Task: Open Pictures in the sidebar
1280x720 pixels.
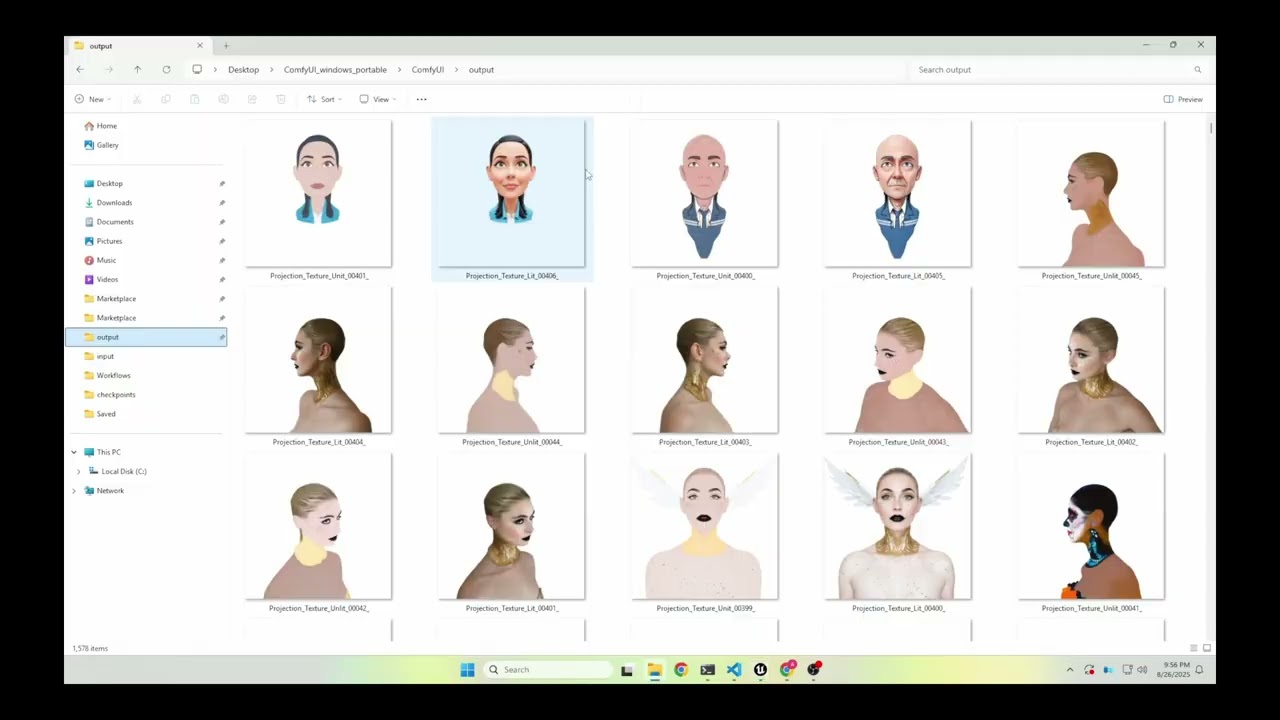Action: point(109,241)
